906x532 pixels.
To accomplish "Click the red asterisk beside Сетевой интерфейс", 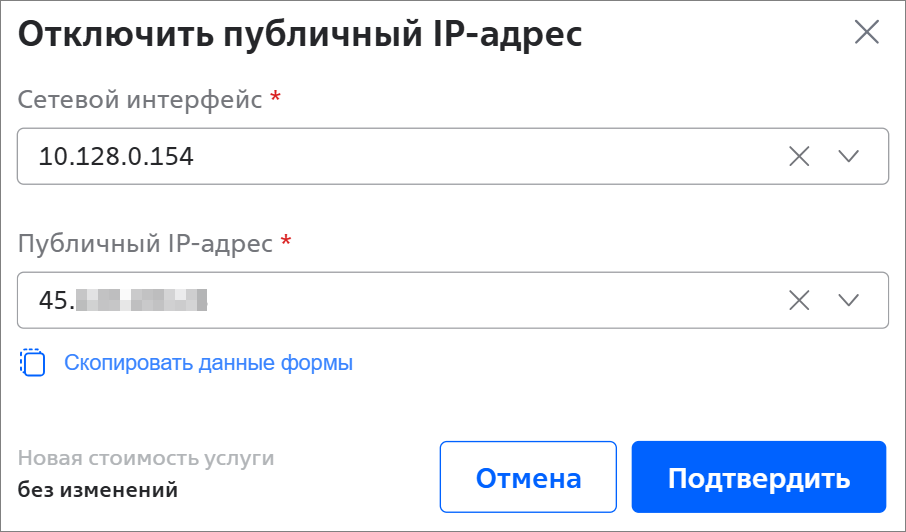I will 276,95.
